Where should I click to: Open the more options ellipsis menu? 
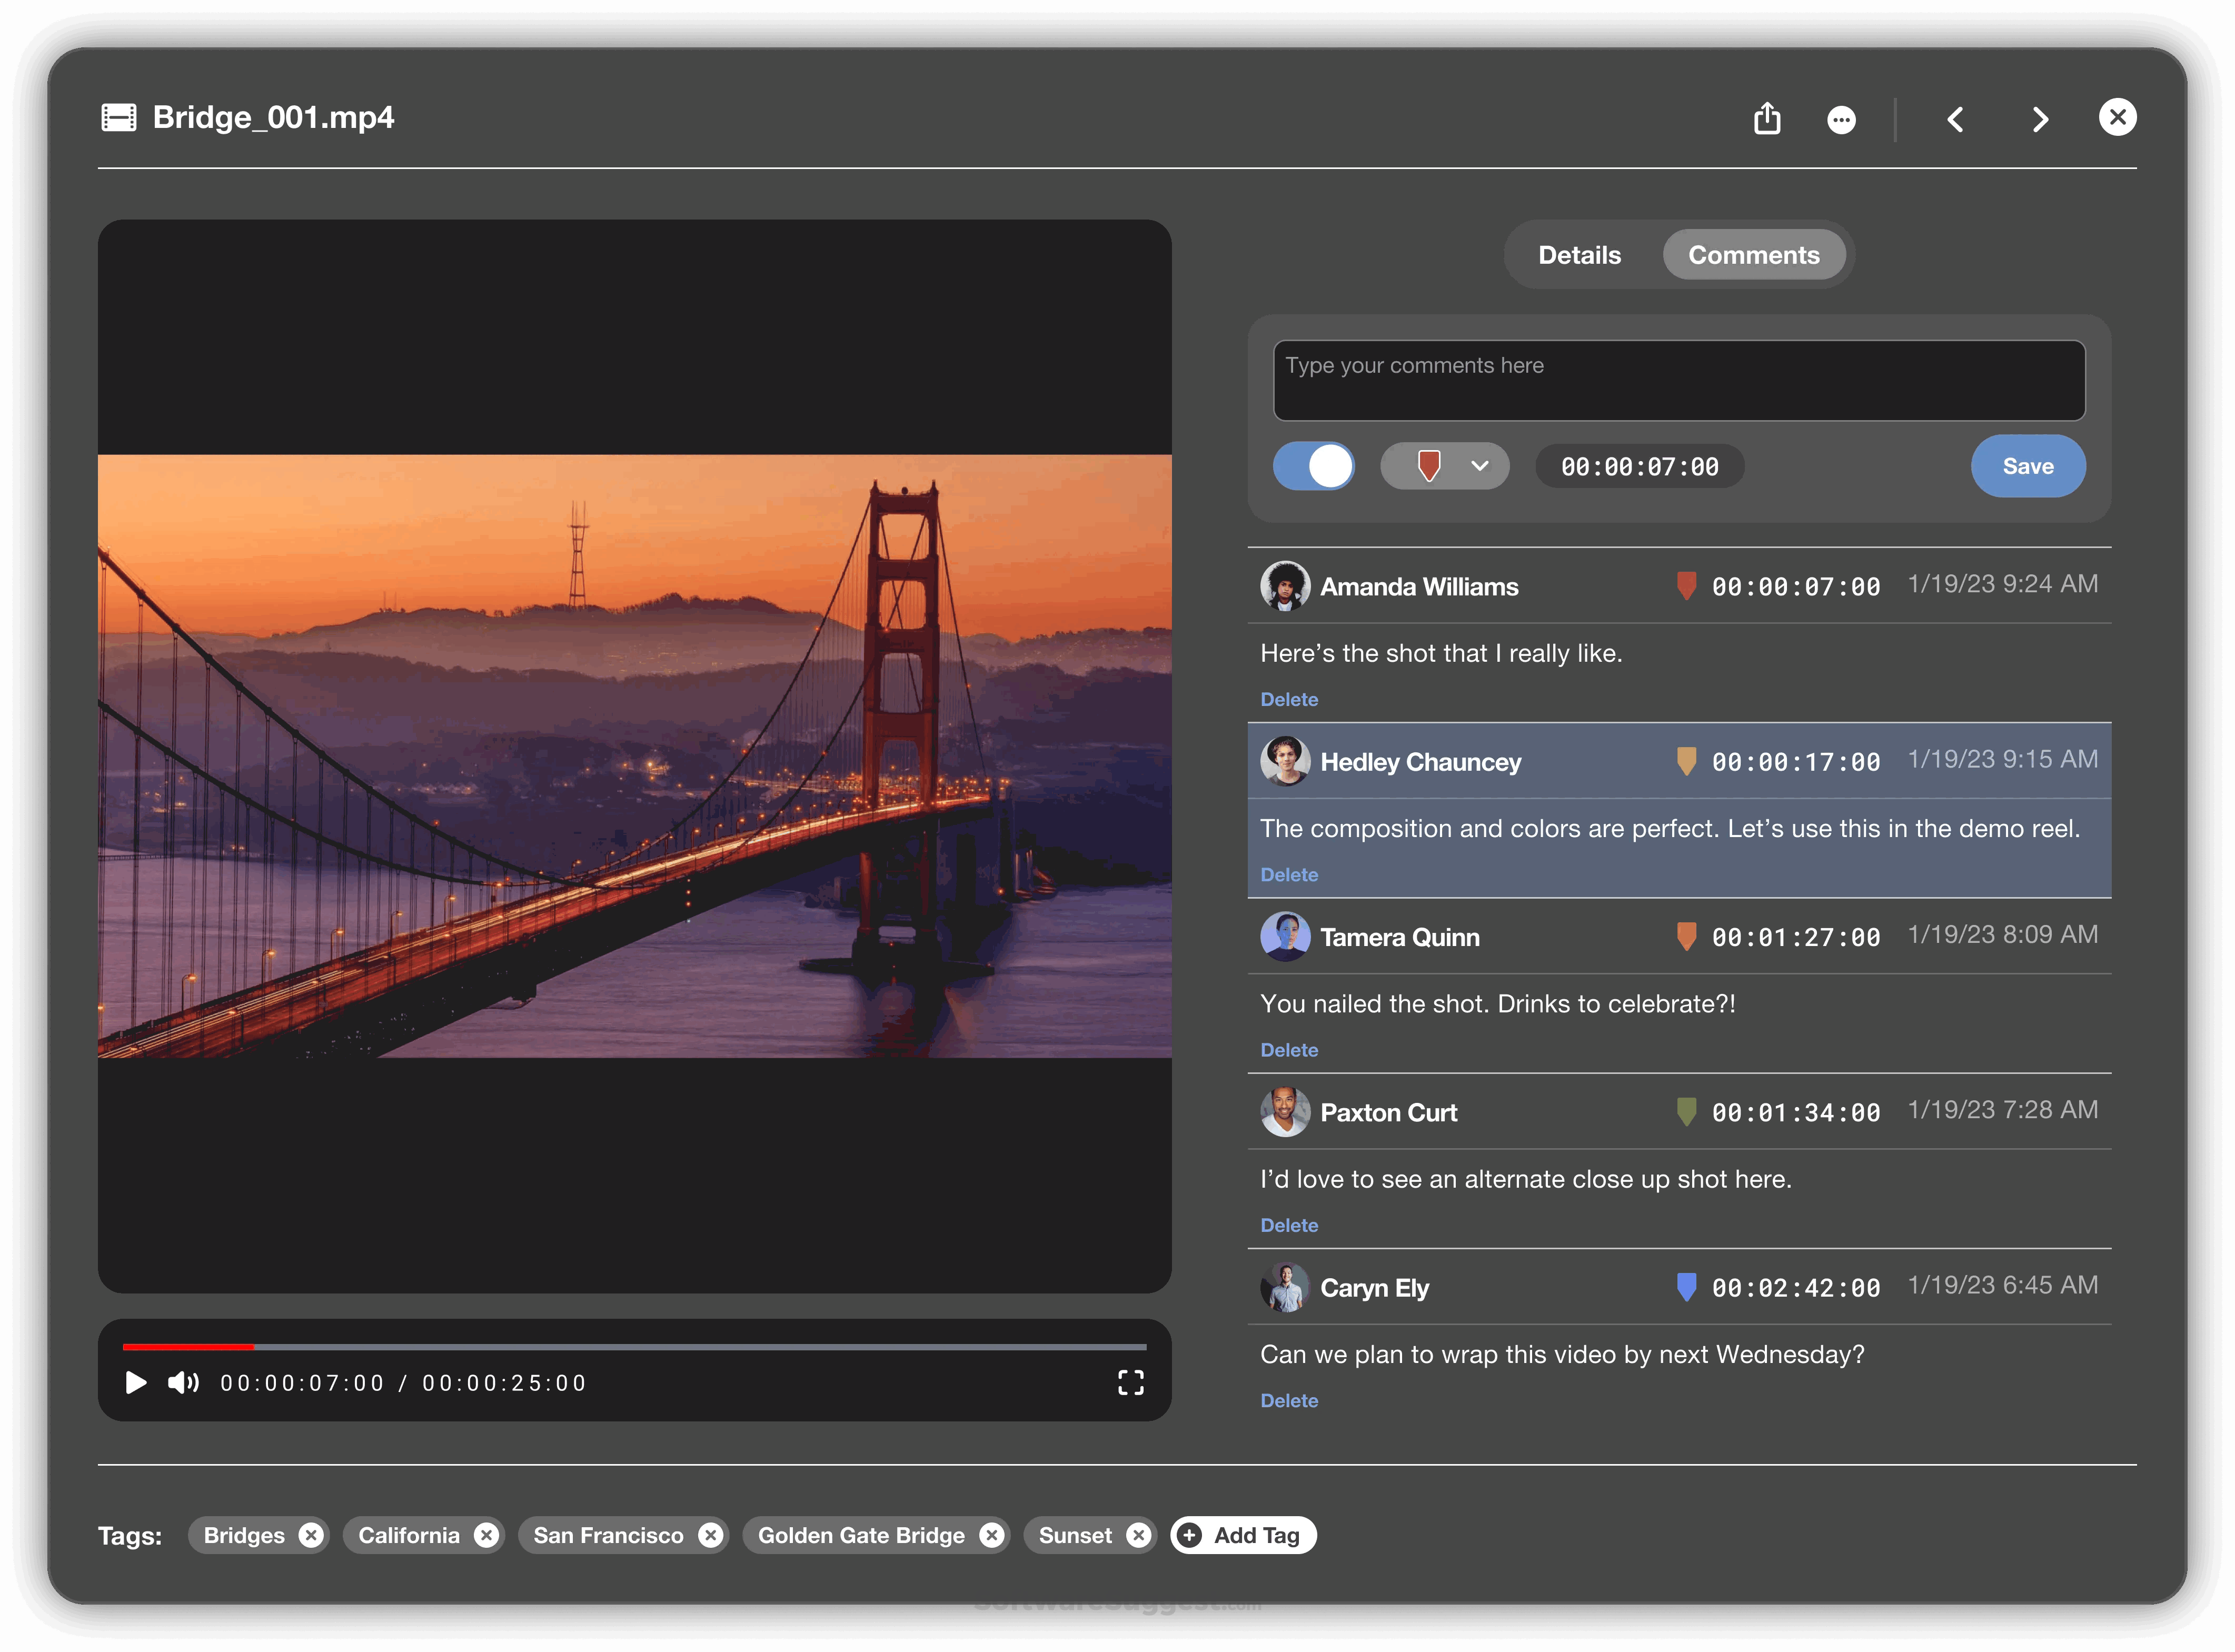point(1841,120)
